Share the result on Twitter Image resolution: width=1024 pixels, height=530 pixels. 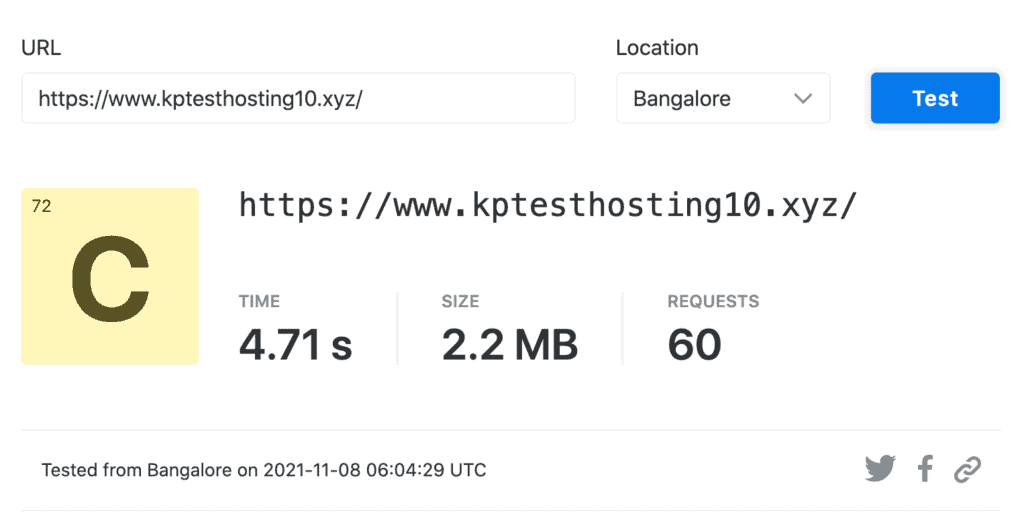pyautogui.click(x=880, y=468)
